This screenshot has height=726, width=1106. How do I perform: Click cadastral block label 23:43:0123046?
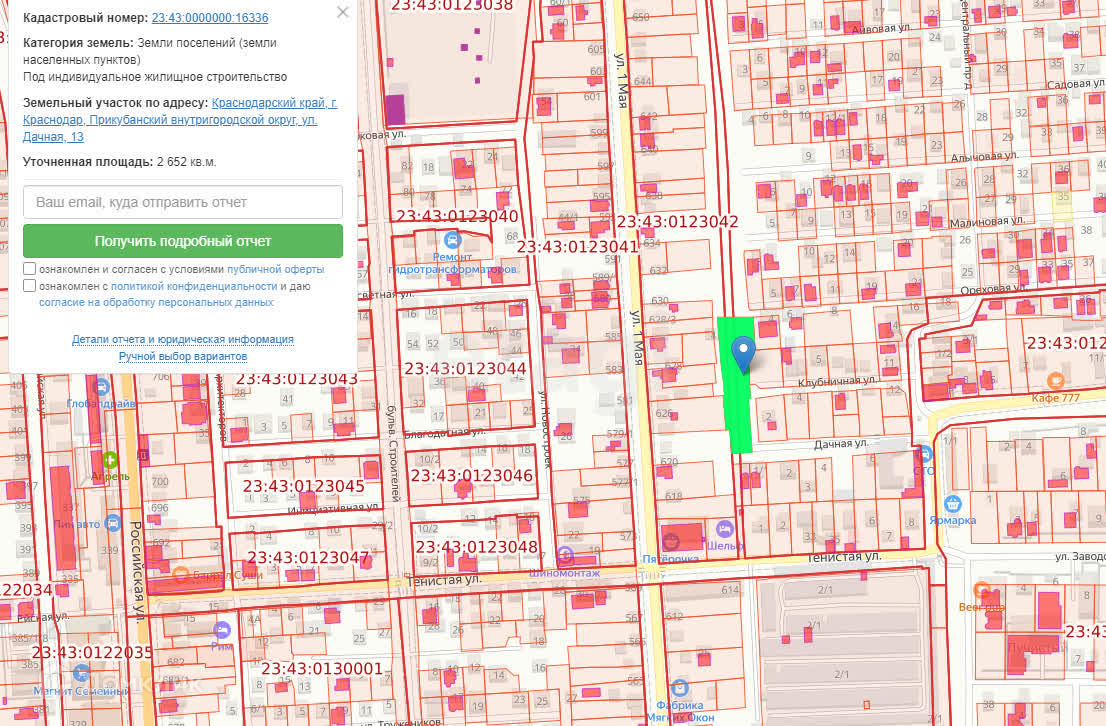coord(472,476)
